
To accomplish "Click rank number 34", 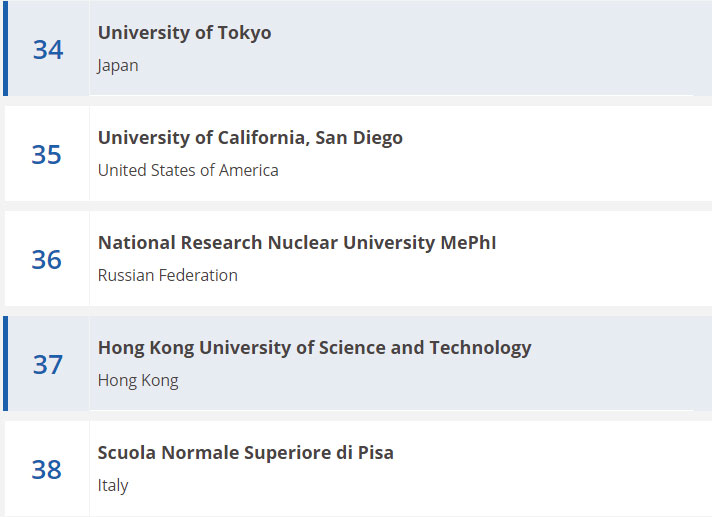I will click(x=48, y=49).
